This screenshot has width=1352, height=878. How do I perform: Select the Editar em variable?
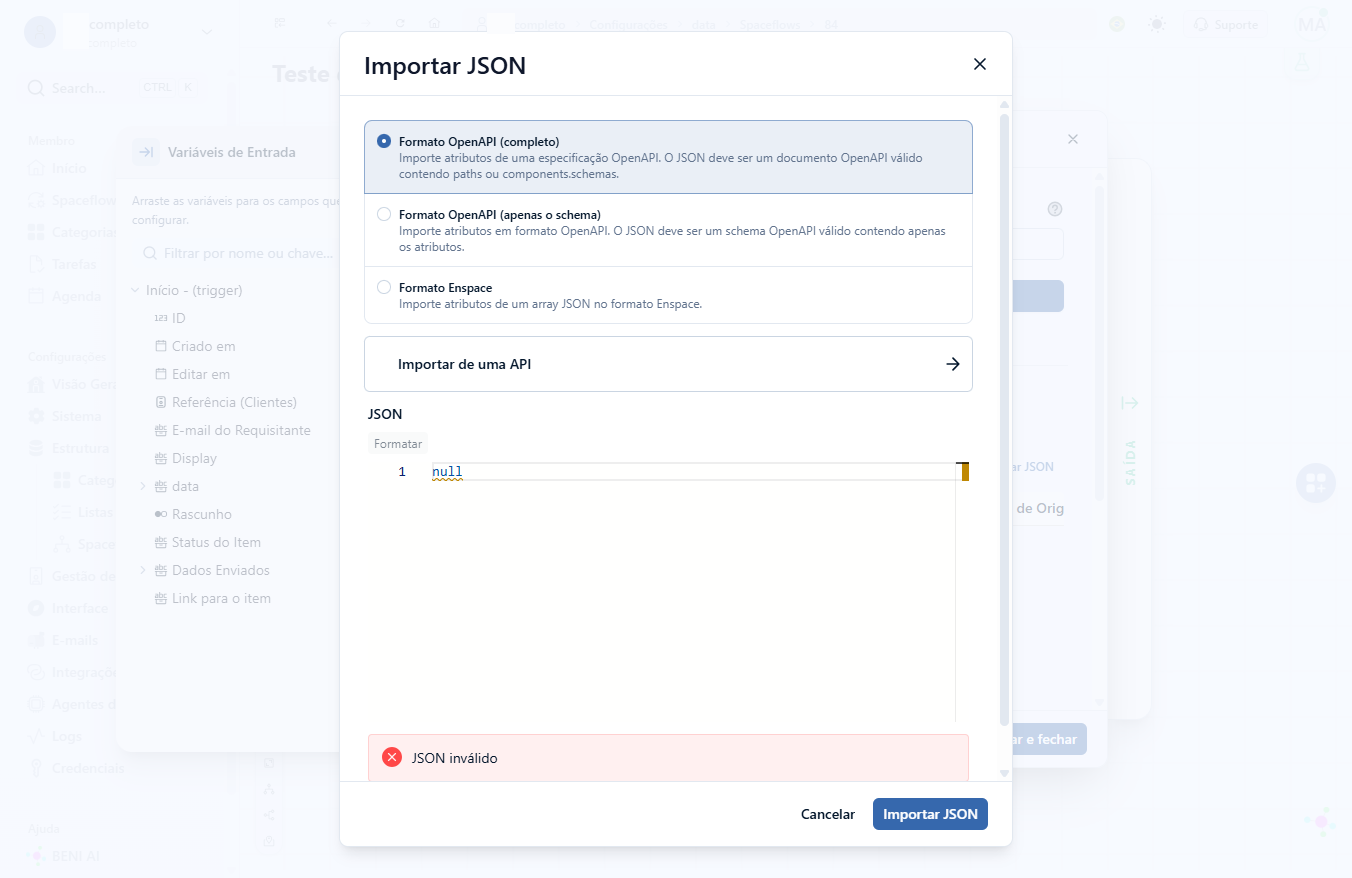coord(192,374)
